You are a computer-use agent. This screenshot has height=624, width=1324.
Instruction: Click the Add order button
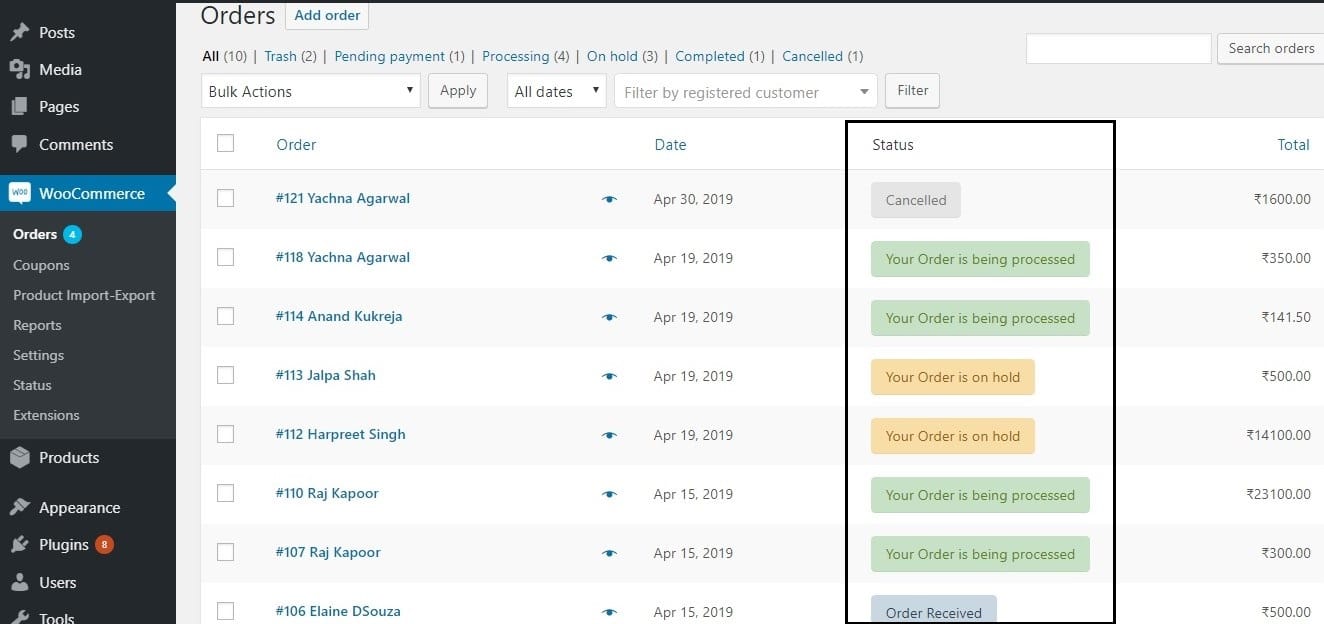(327, 15)
